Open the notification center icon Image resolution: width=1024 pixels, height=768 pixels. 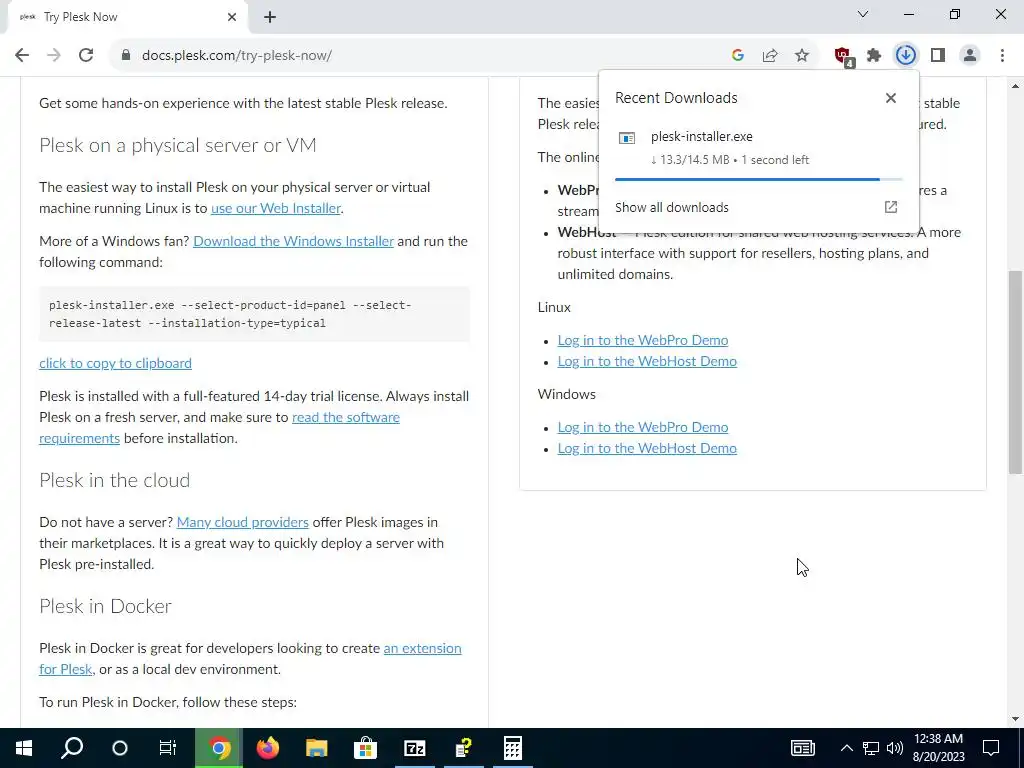(991, 748)
